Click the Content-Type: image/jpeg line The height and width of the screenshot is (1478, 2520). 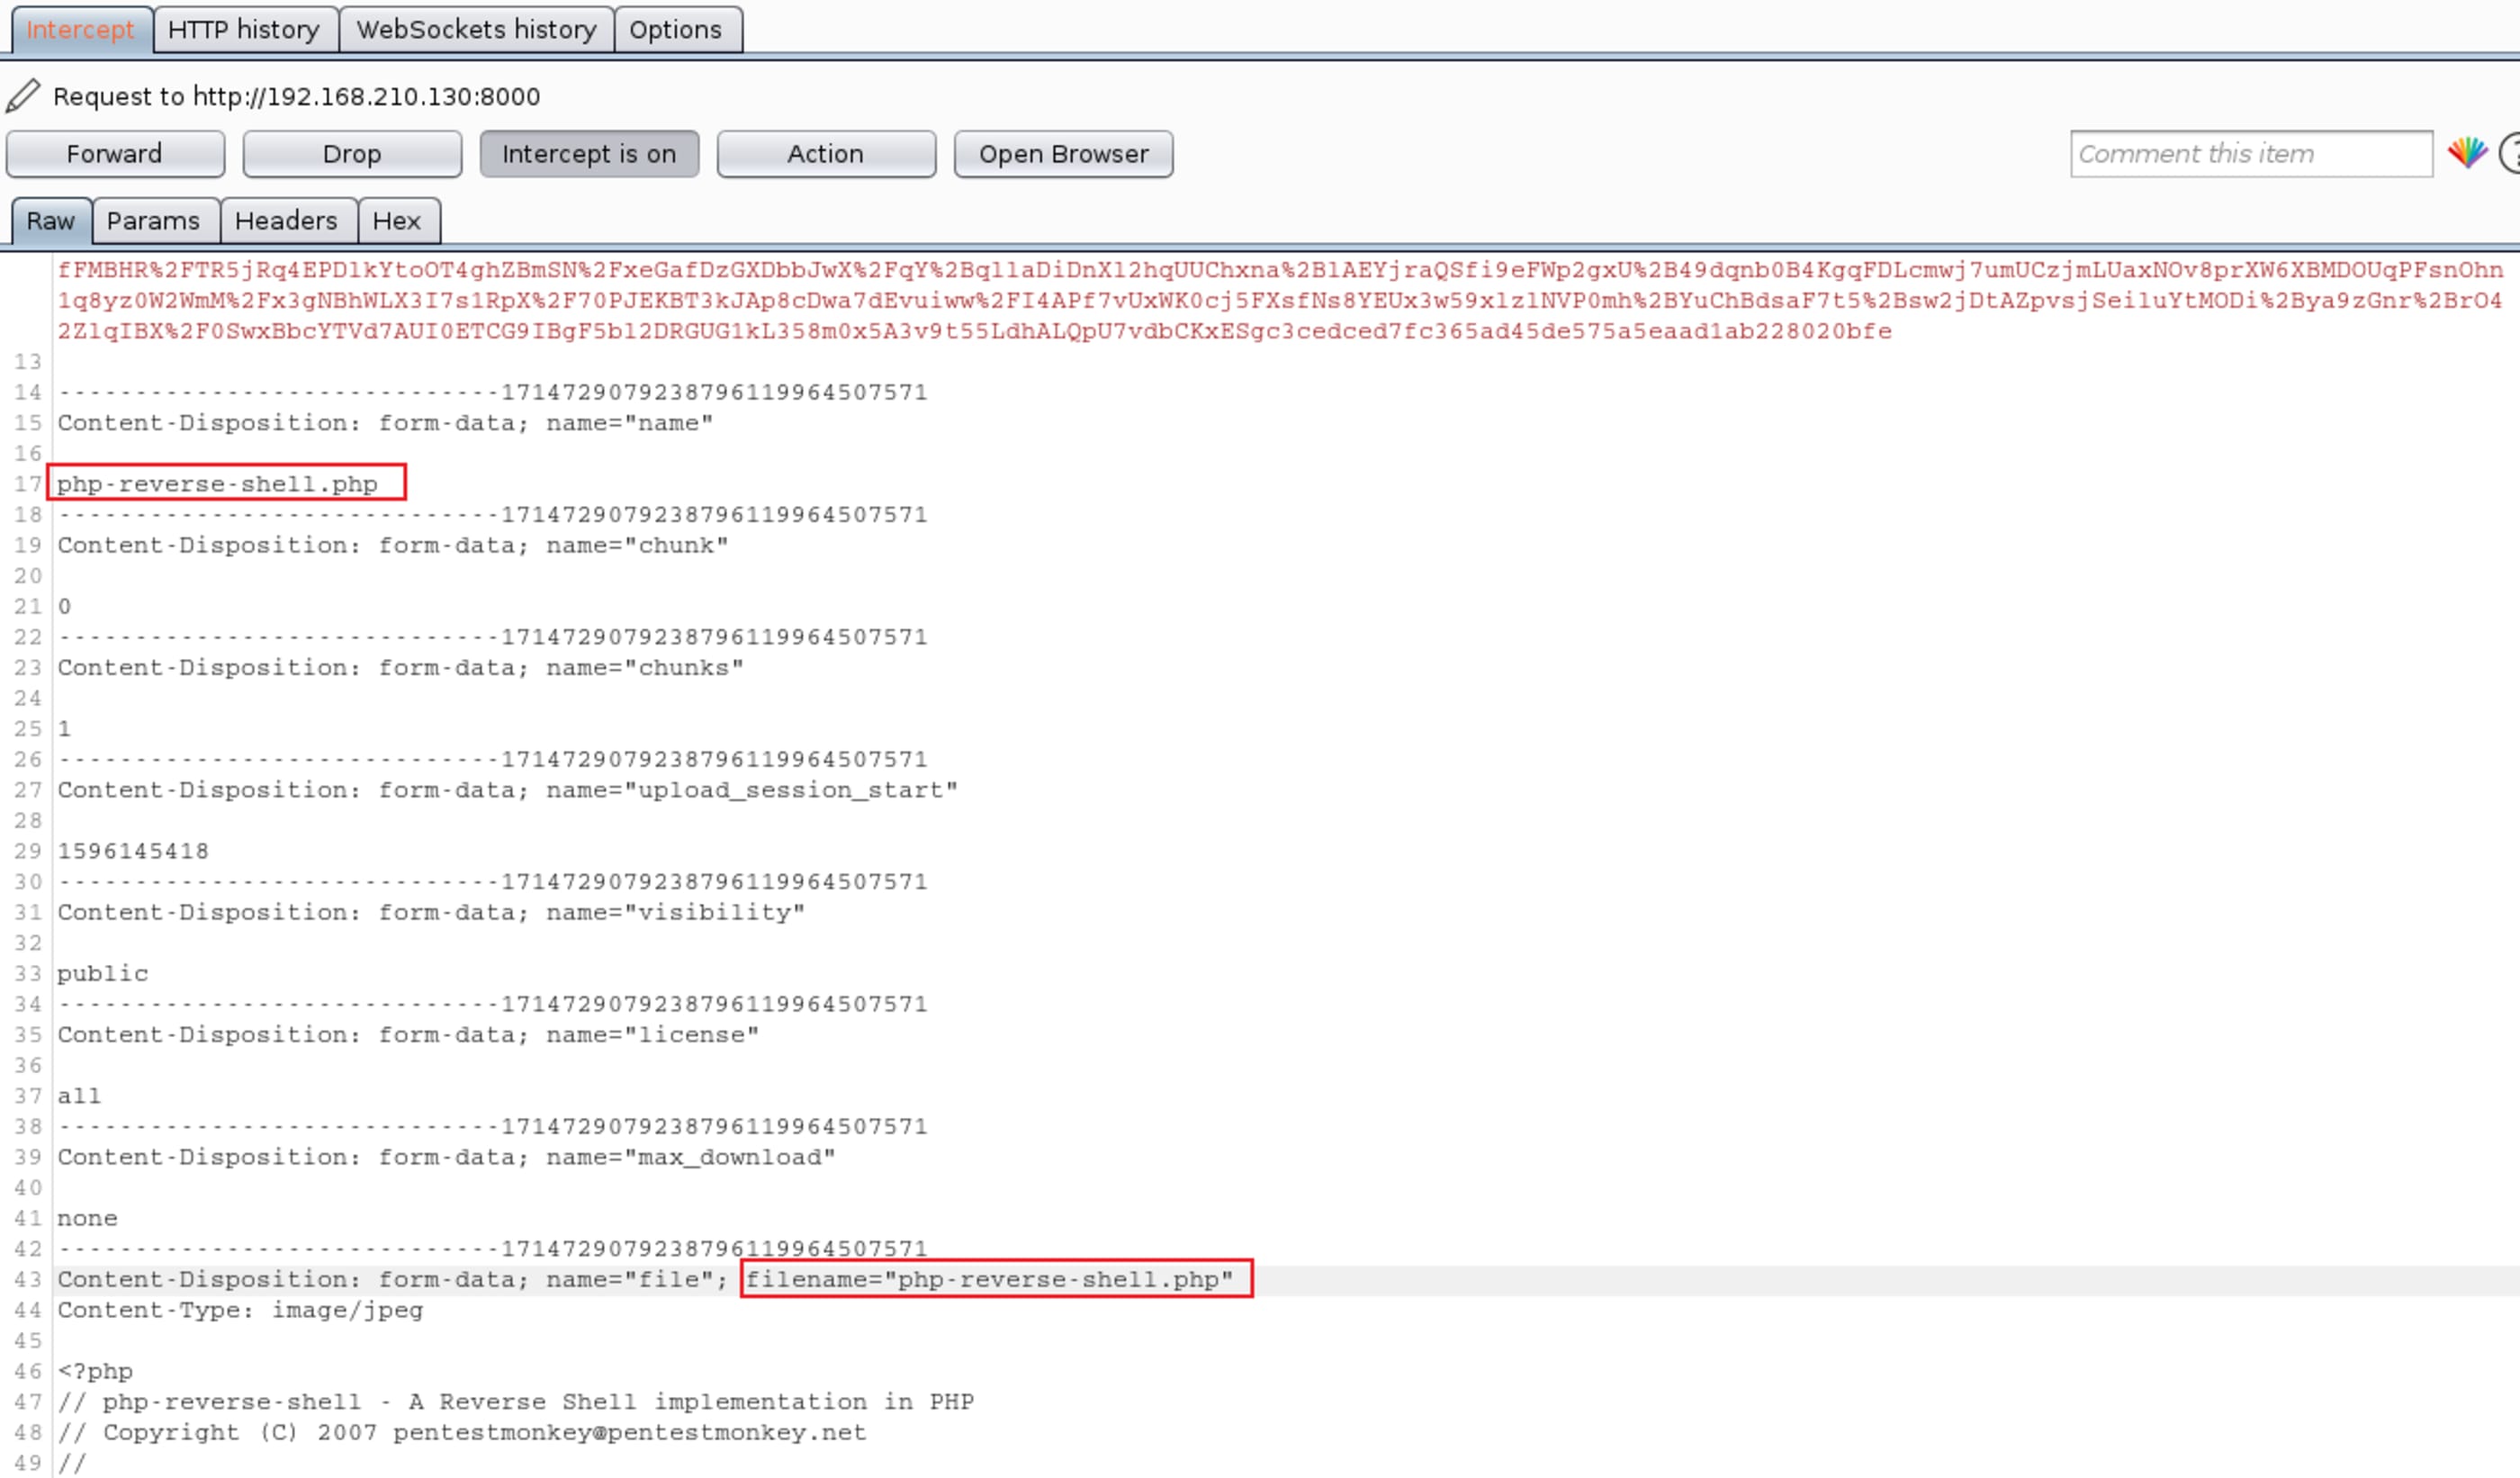point(240,1310)
